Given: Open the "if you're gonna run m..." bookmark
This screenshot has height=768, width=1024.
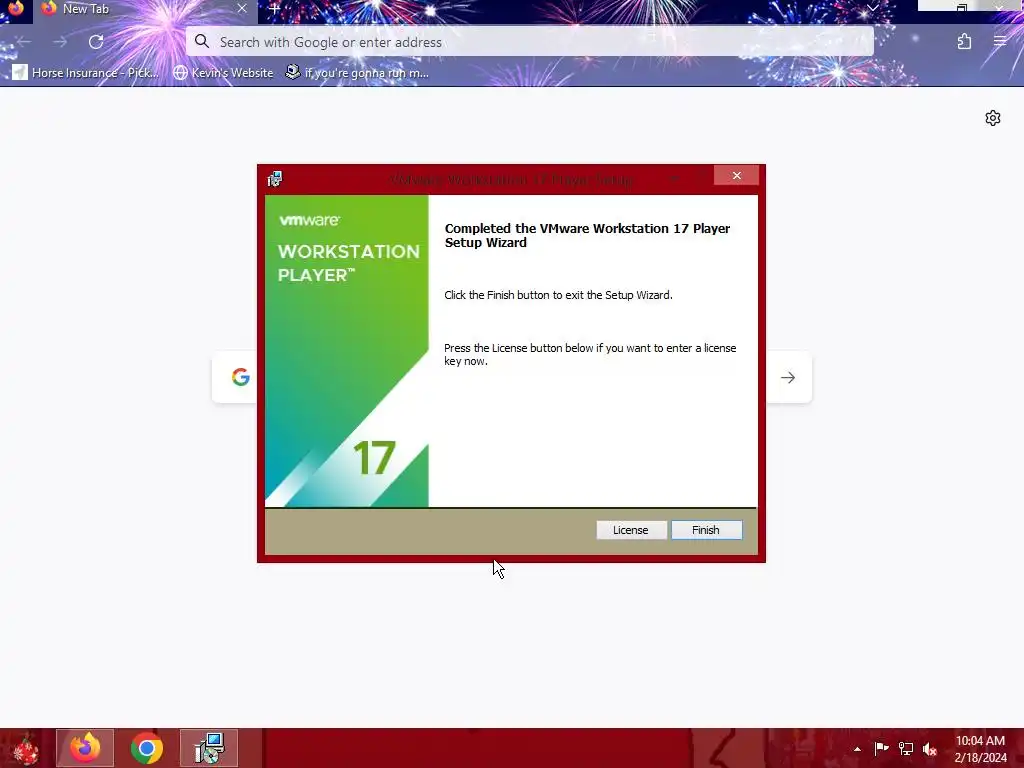Looking at the screenshot, I should [357, 72].
